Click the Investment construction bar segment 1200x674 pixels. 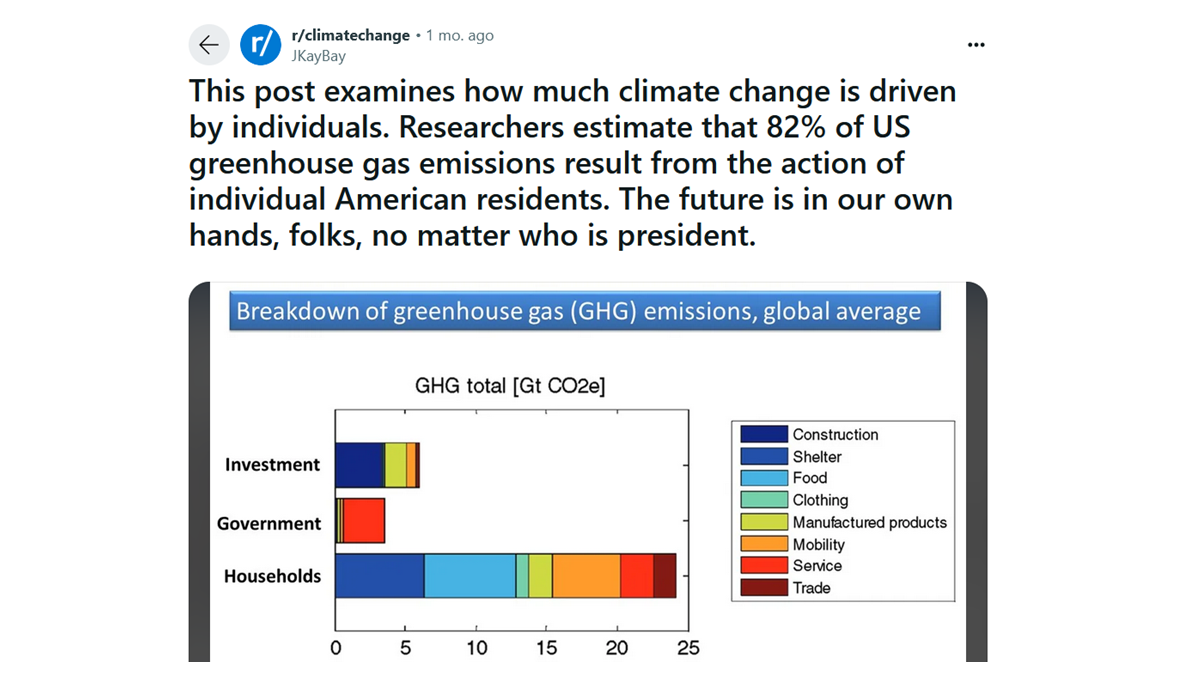tap(359, 465)
